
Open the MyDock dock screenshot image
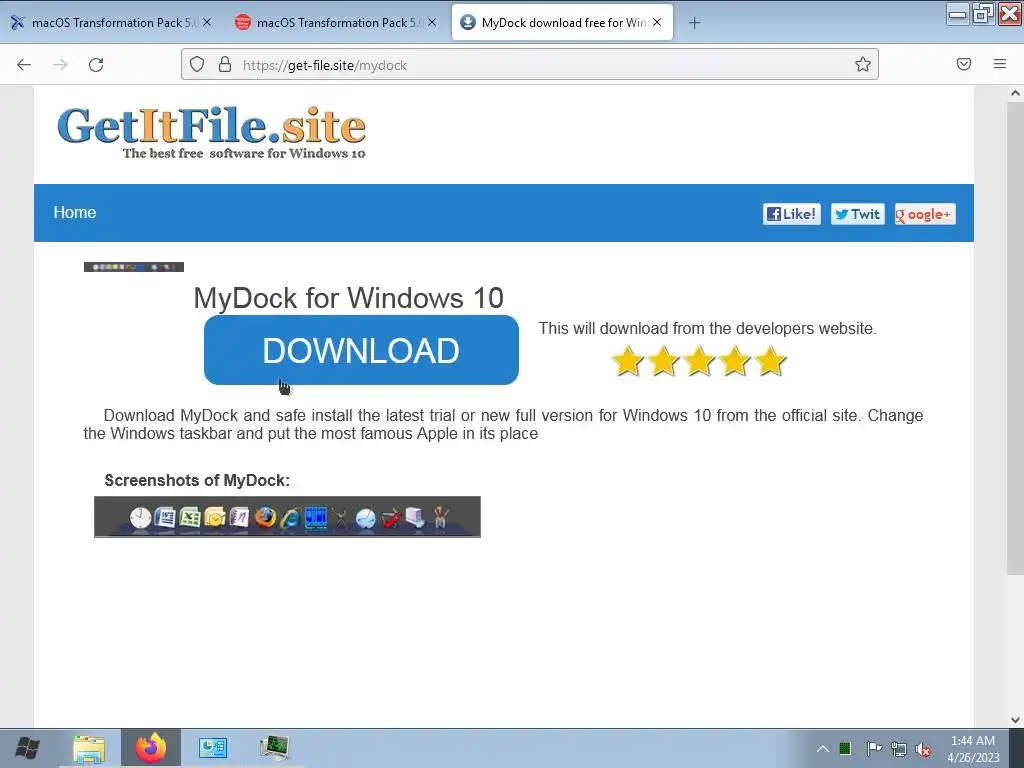click(x=287, y=517)
